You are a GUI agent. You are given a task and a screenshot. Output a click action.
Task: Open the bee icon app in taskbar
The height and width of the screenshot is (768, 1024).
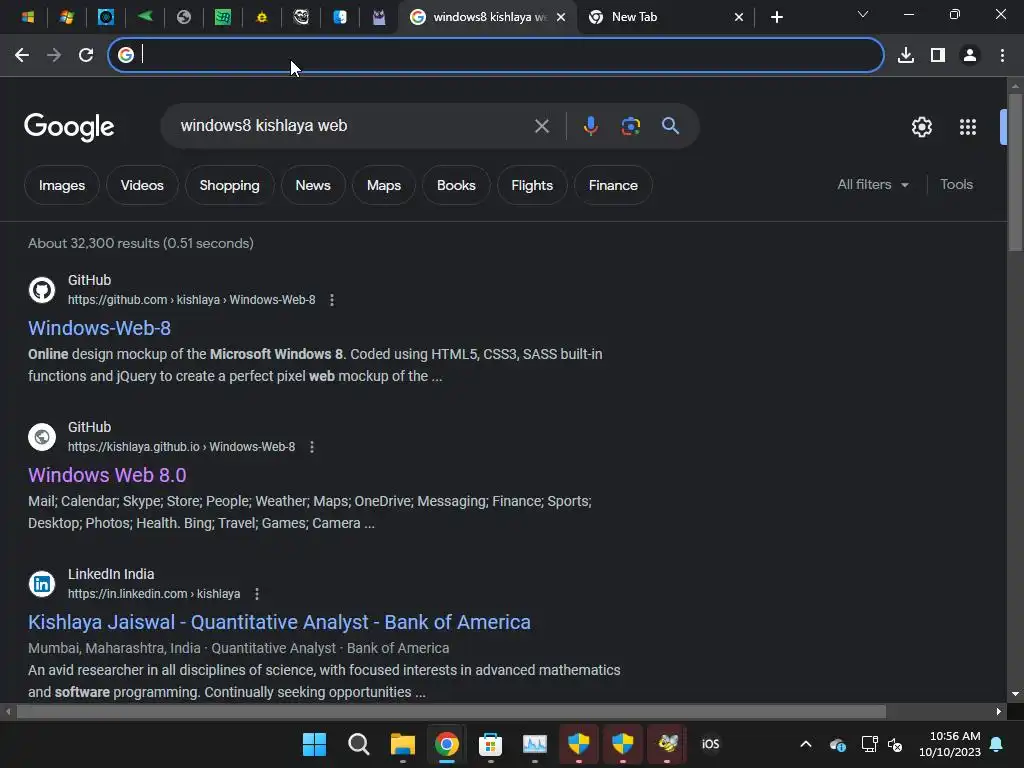tap(667, 744)
